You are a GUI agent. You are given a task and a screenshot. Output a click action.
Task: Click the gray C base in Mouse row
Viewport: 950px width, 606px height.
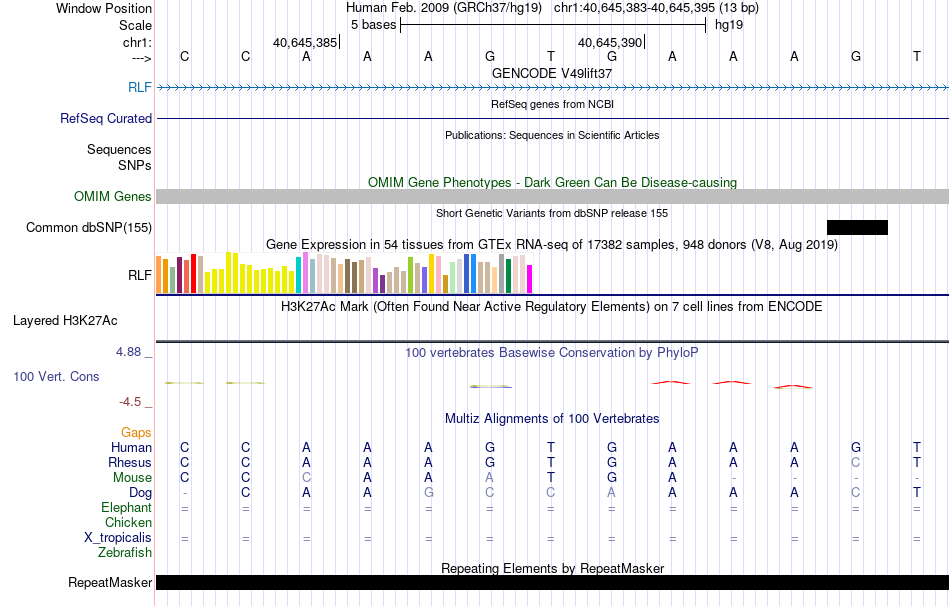pyautogui.click(x=306, y=478)
